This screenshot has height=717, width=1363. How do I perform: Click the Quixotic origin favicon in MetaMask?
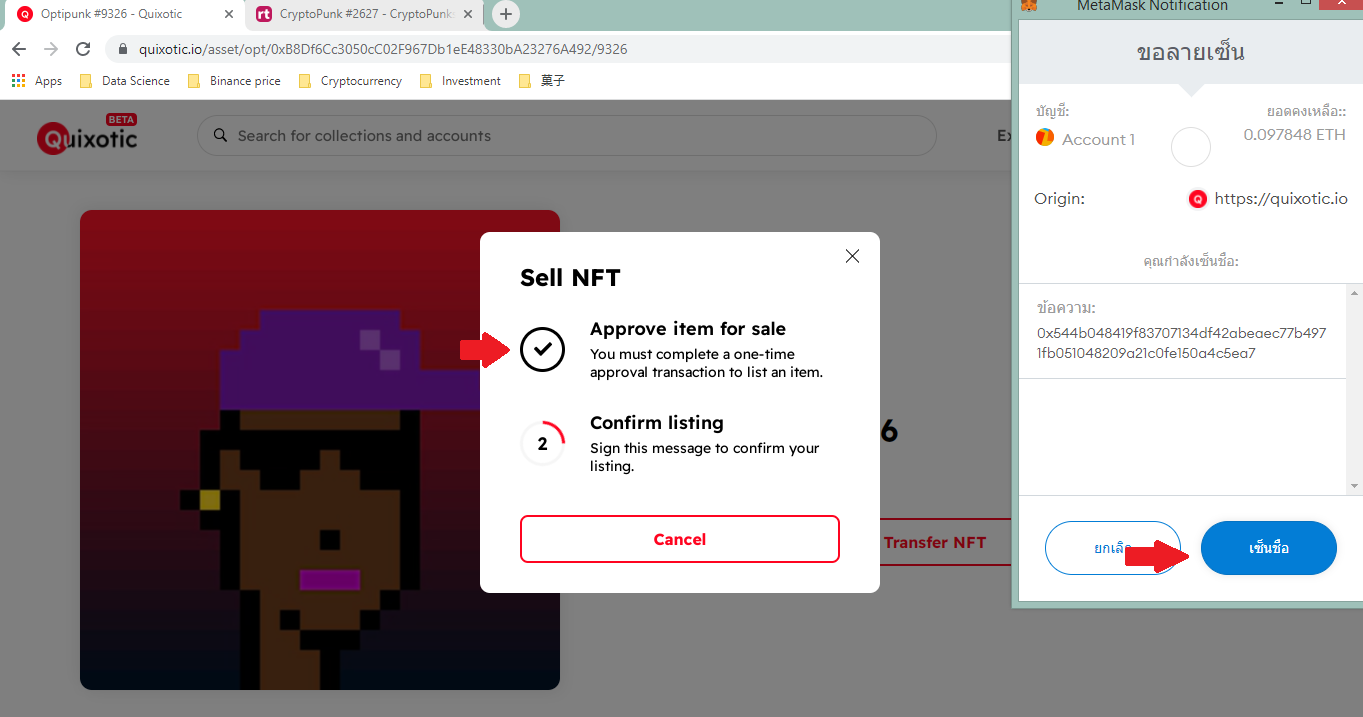pyautogui.click(x=1198, y=199)
